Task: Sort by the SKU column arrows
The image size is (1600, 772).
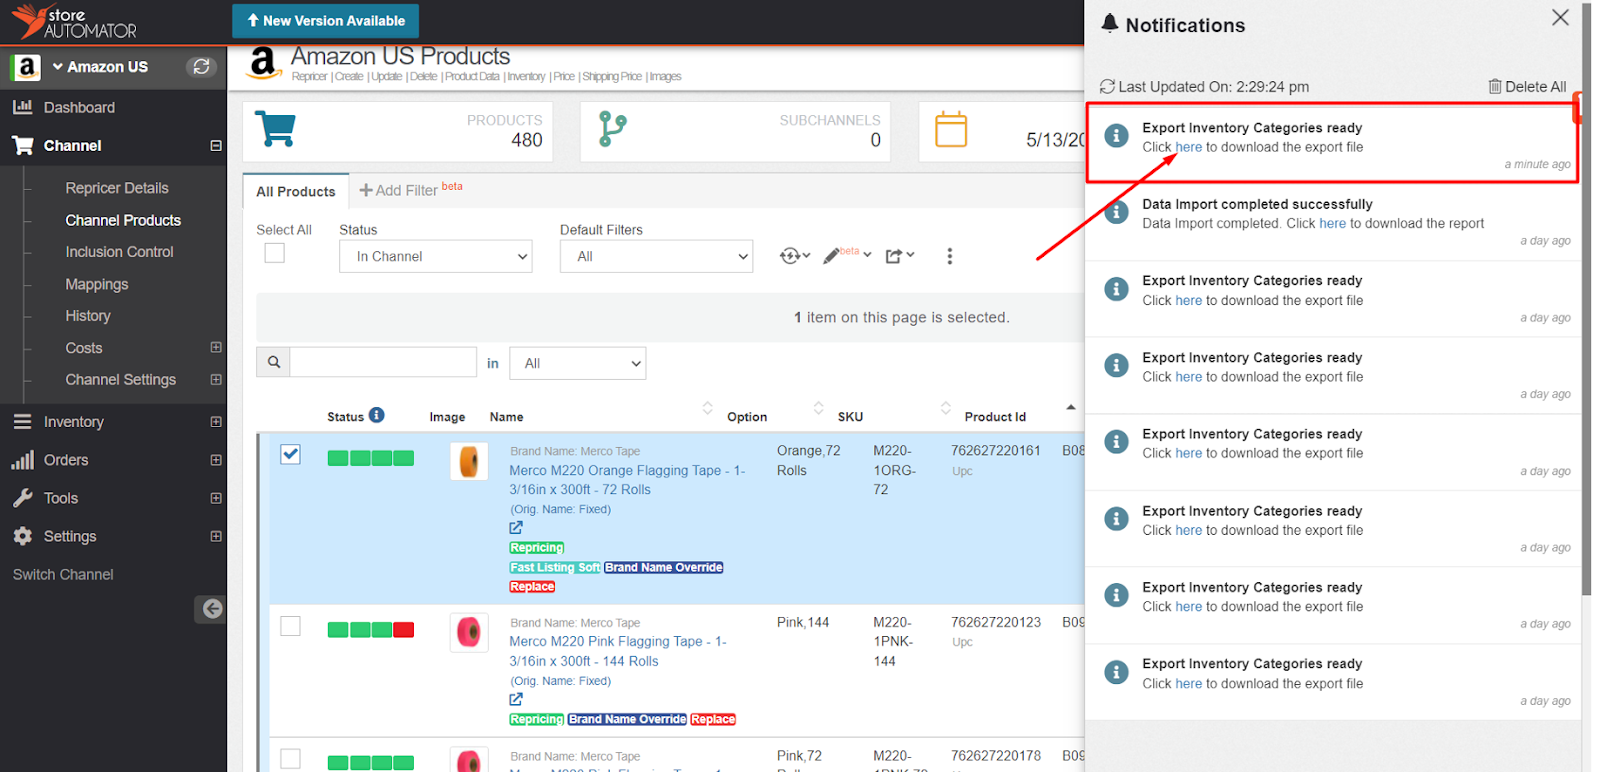Action: tap(945, 408)
